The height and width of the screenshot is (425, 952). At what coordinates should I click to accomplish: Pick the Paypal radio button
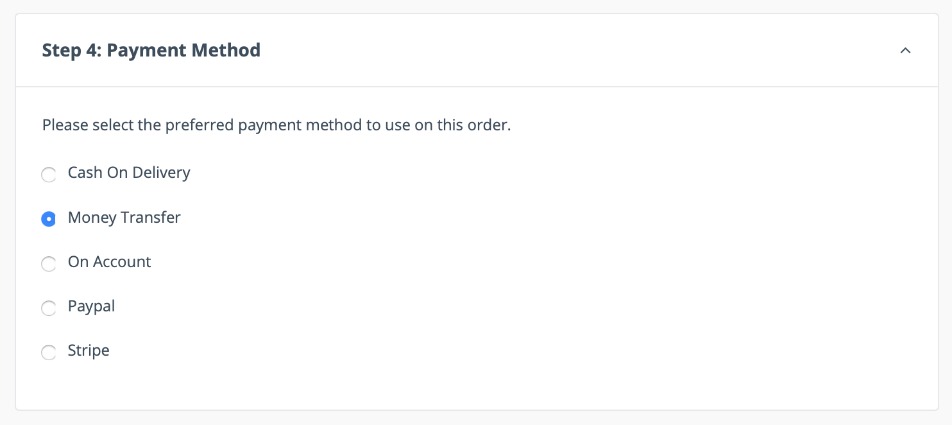click(48, 308)
